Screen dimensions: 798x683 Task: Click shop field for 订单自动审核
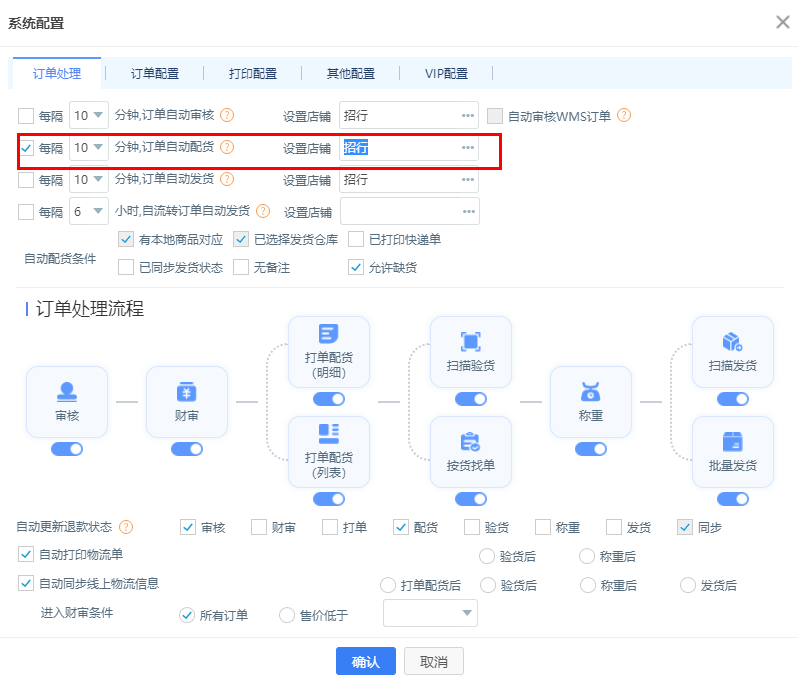[x=409, y=116]
